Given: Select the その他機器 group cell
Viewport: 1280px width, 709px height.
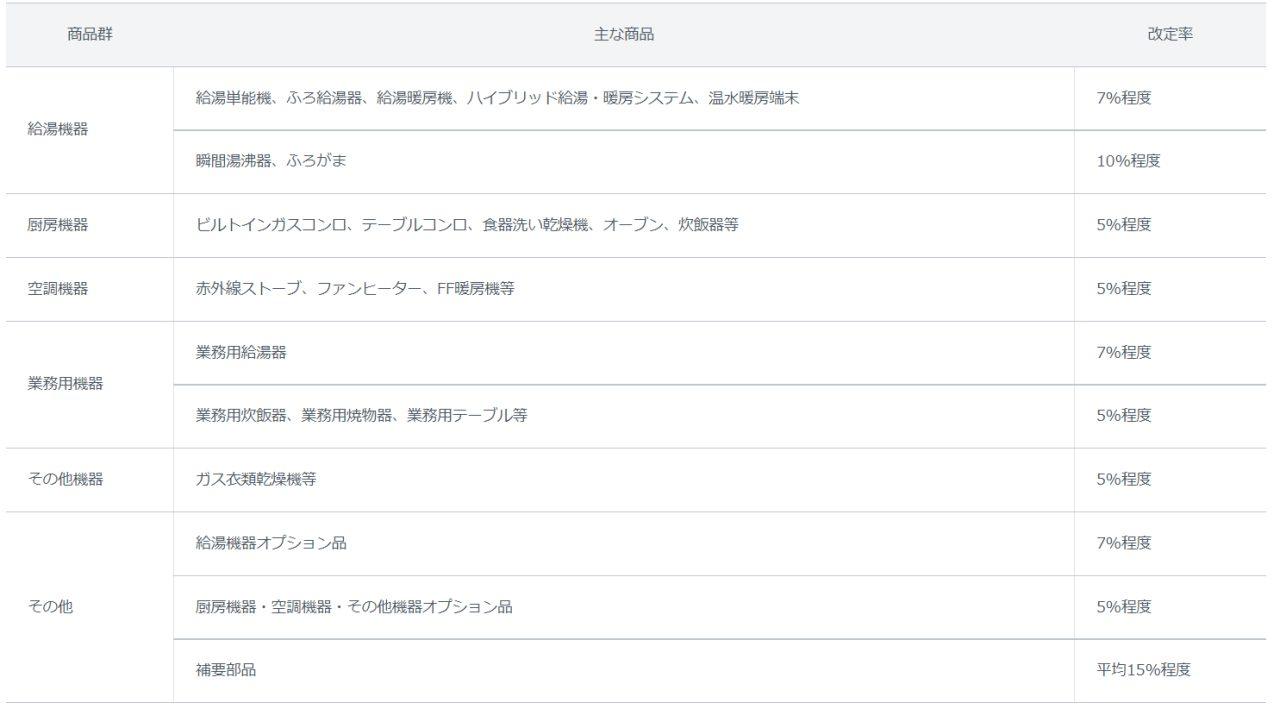Looking at the screenshot, I should (x=90, y=480).
